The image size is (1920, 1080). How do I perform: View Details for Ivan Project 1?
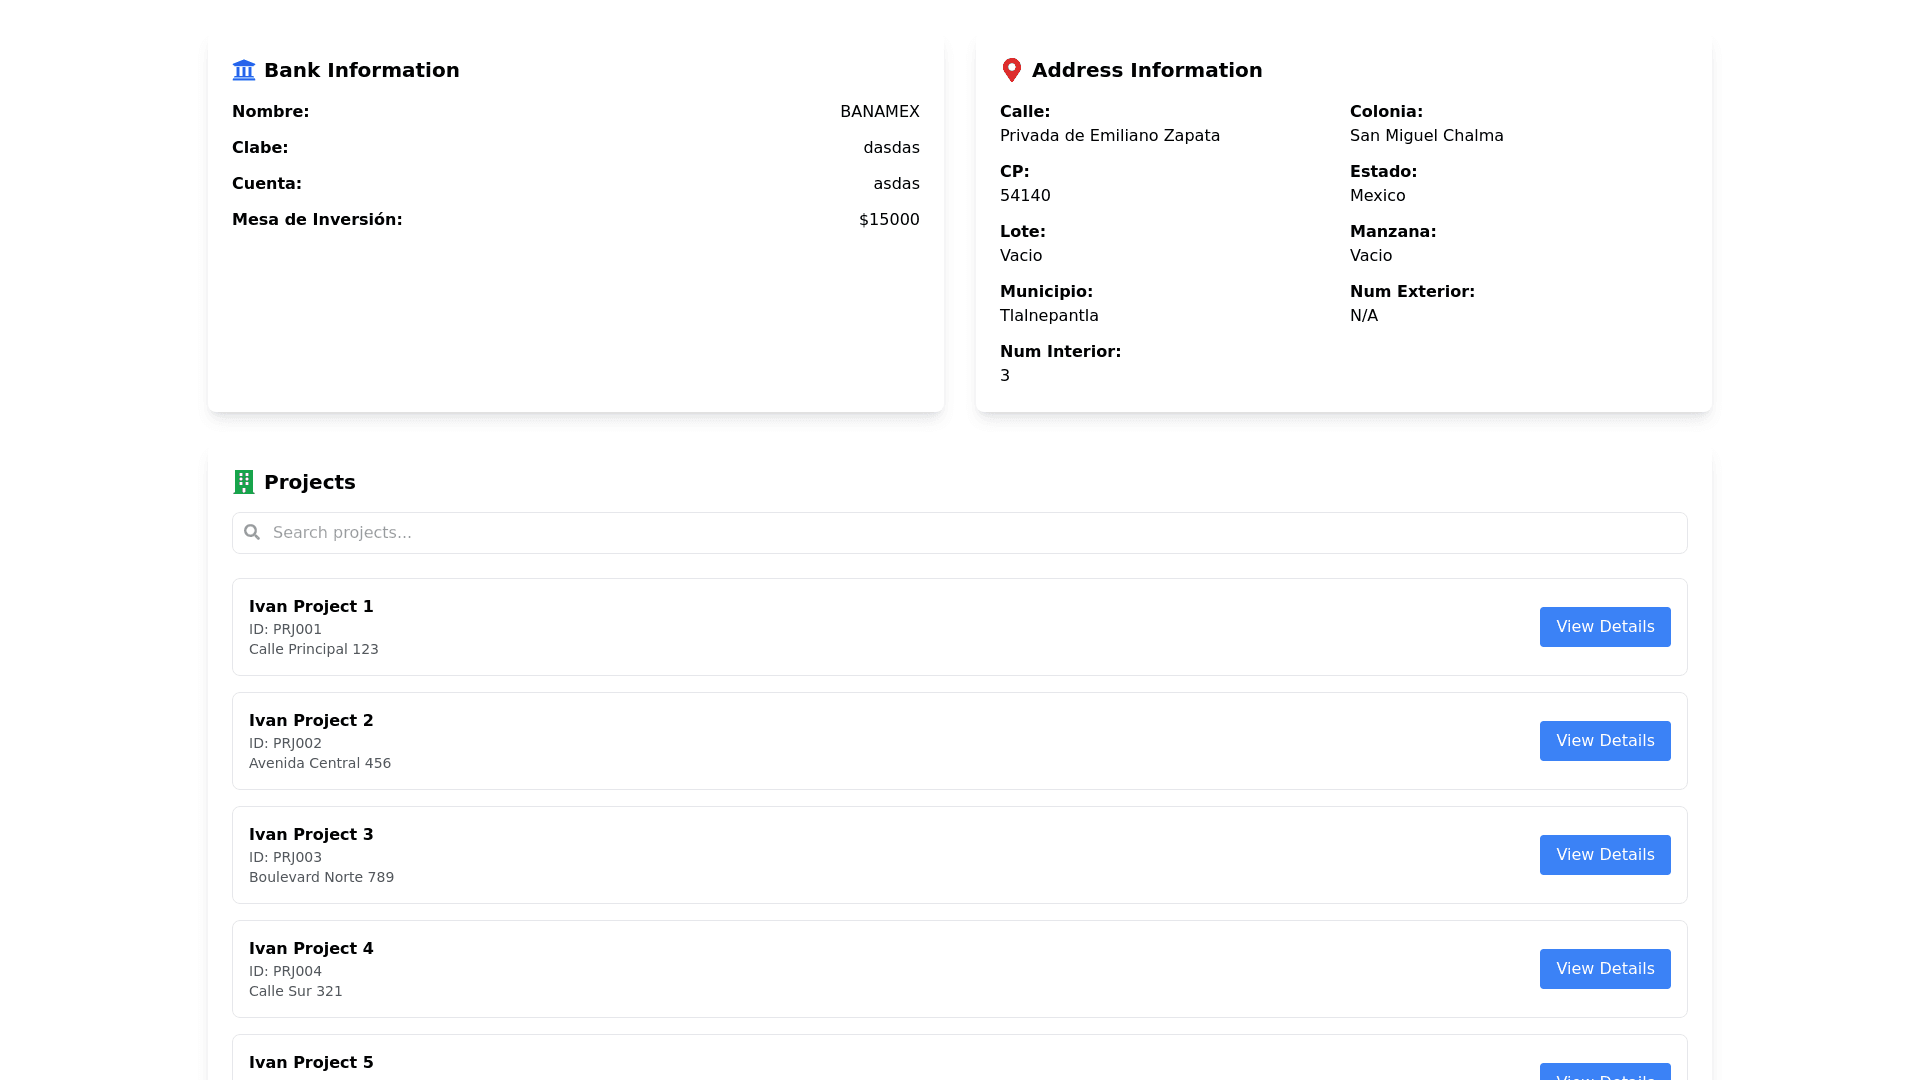pos(1604,627)
